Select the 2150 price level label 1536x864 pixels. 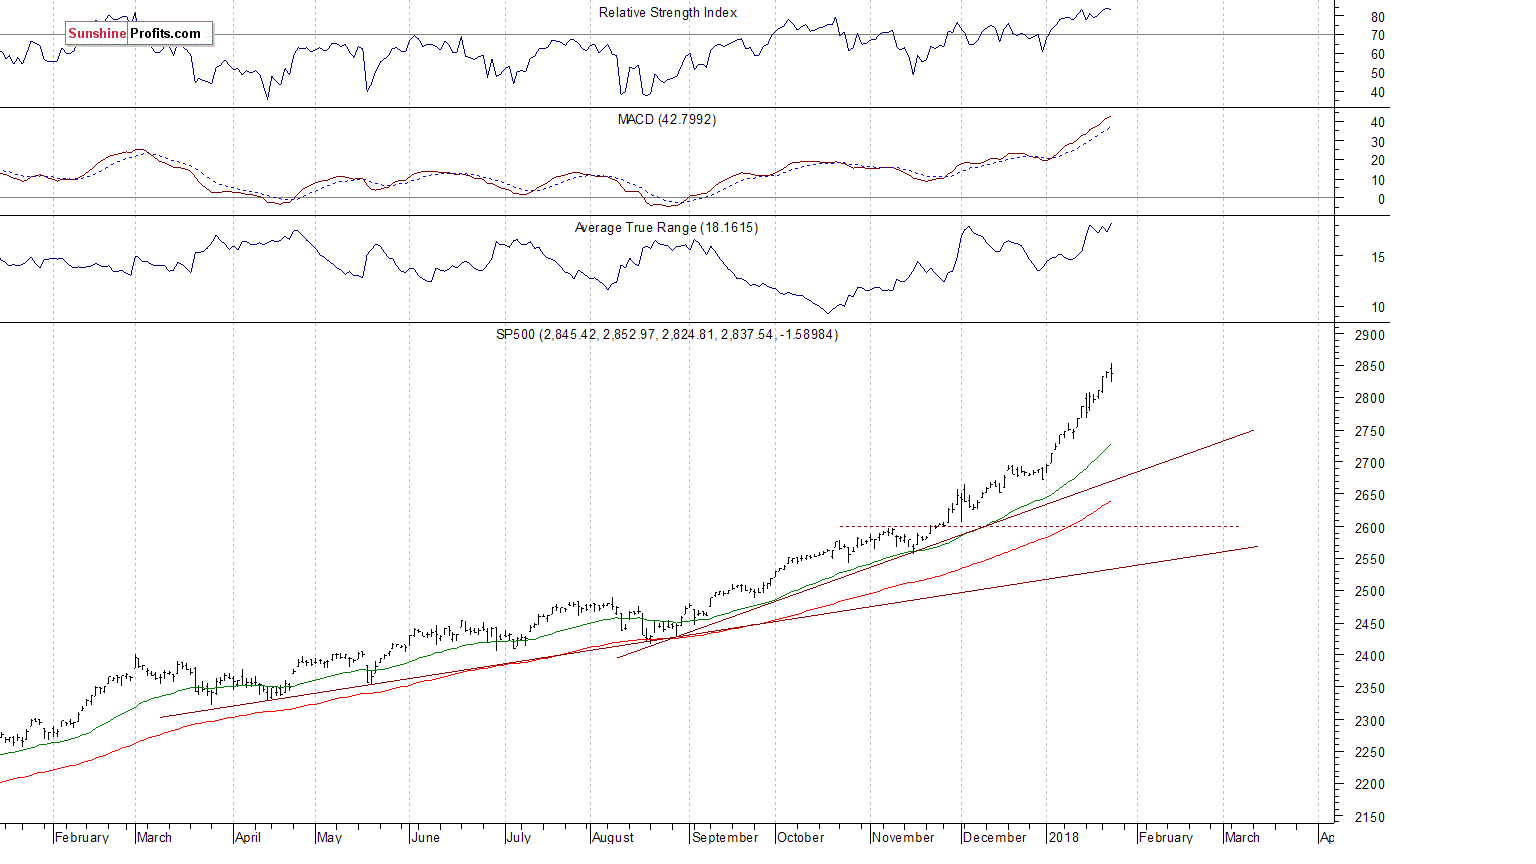tap(1371, 818)
